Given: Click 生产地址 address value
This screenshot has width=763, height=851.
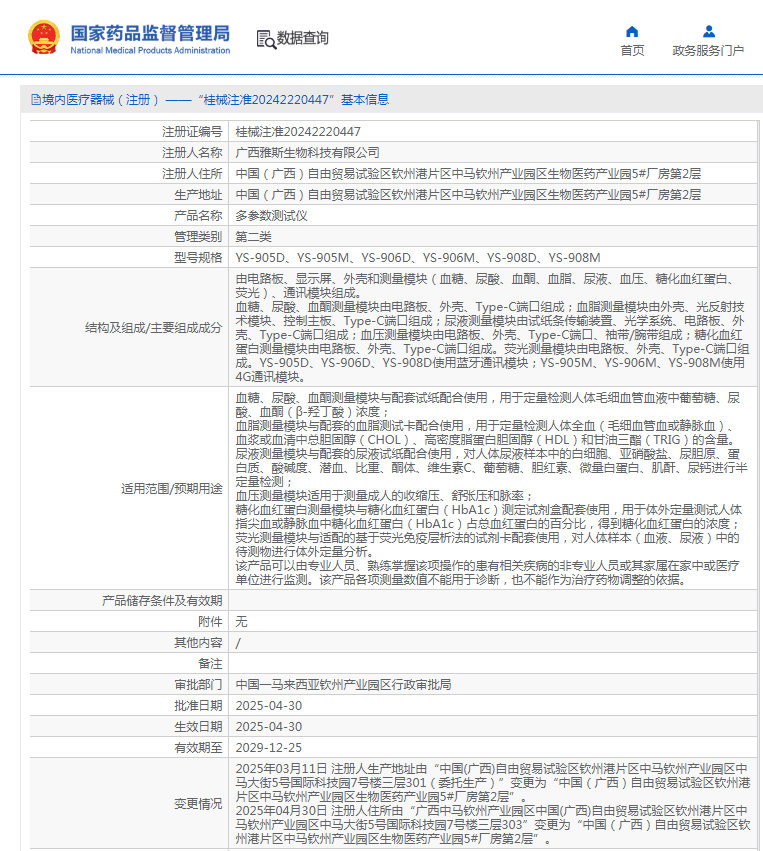Looking at the screenshot, I should (x=468, y=195).
